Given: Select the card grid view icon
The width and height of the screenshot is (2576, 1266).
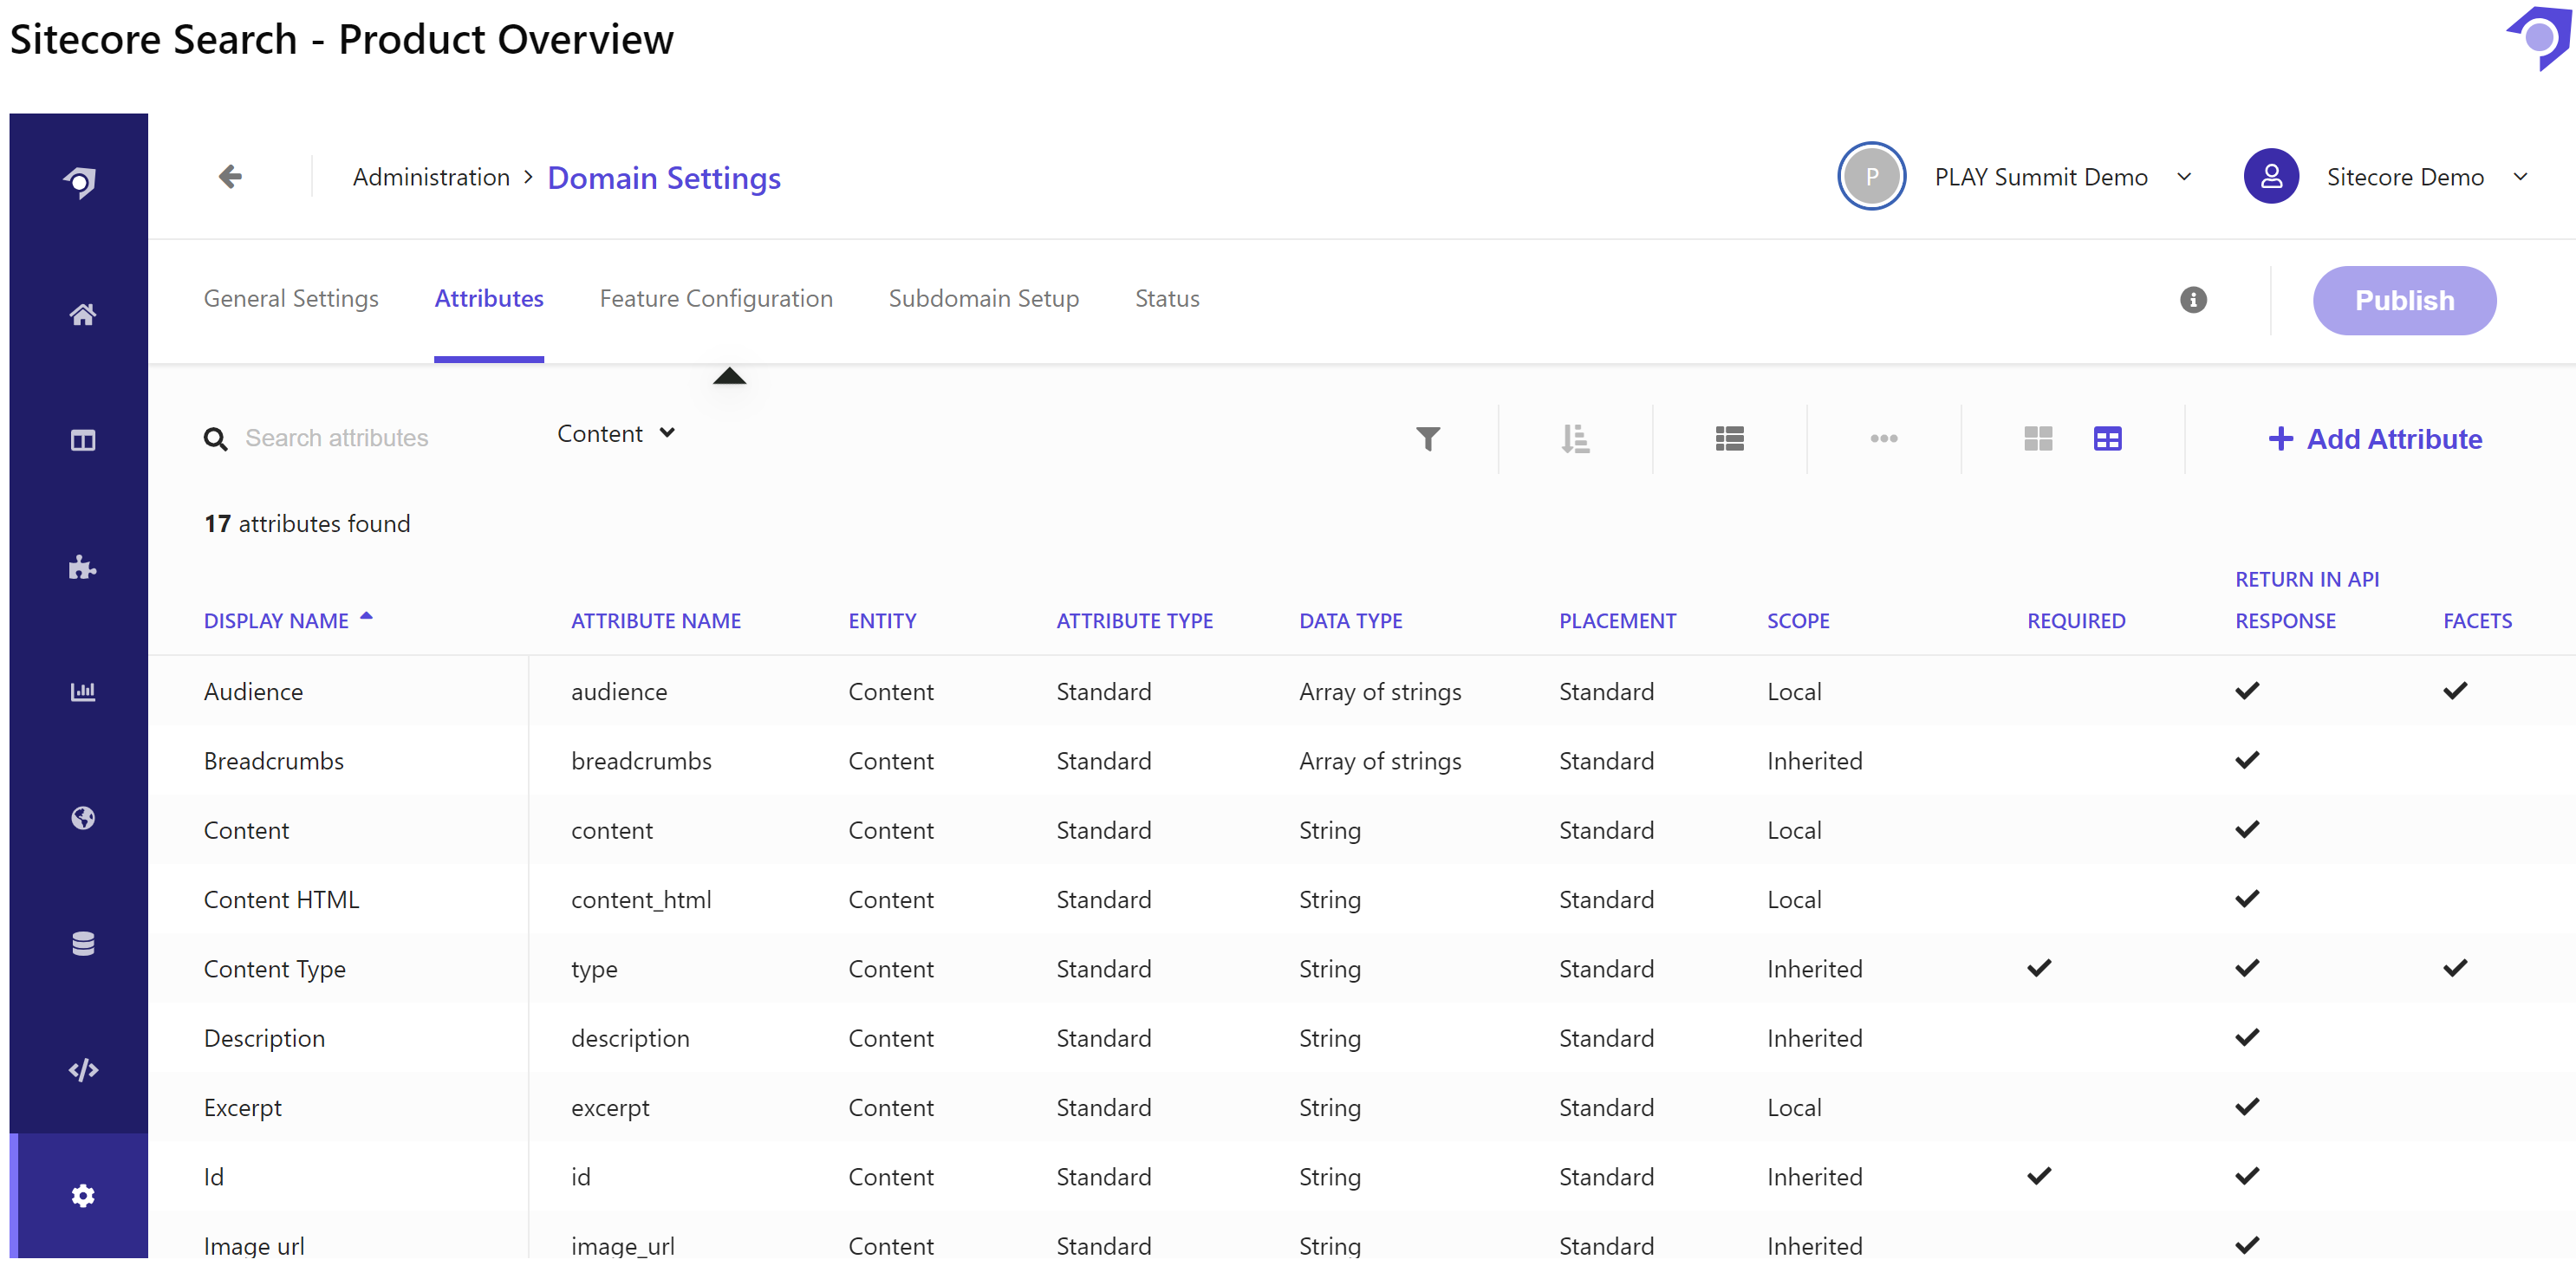Looking at the screenshot, I should click(x=2037, y=438).
